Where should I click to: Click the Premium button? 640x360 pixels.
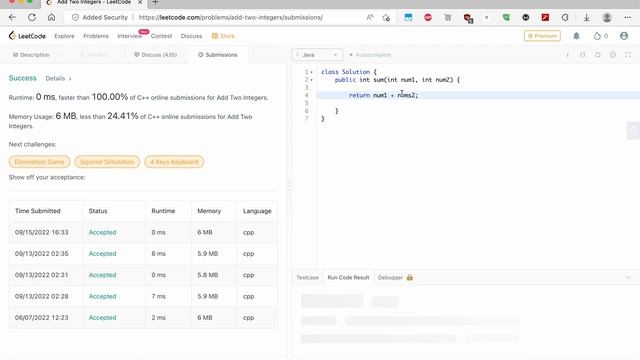pyautogui.click(x=542, y=36)
